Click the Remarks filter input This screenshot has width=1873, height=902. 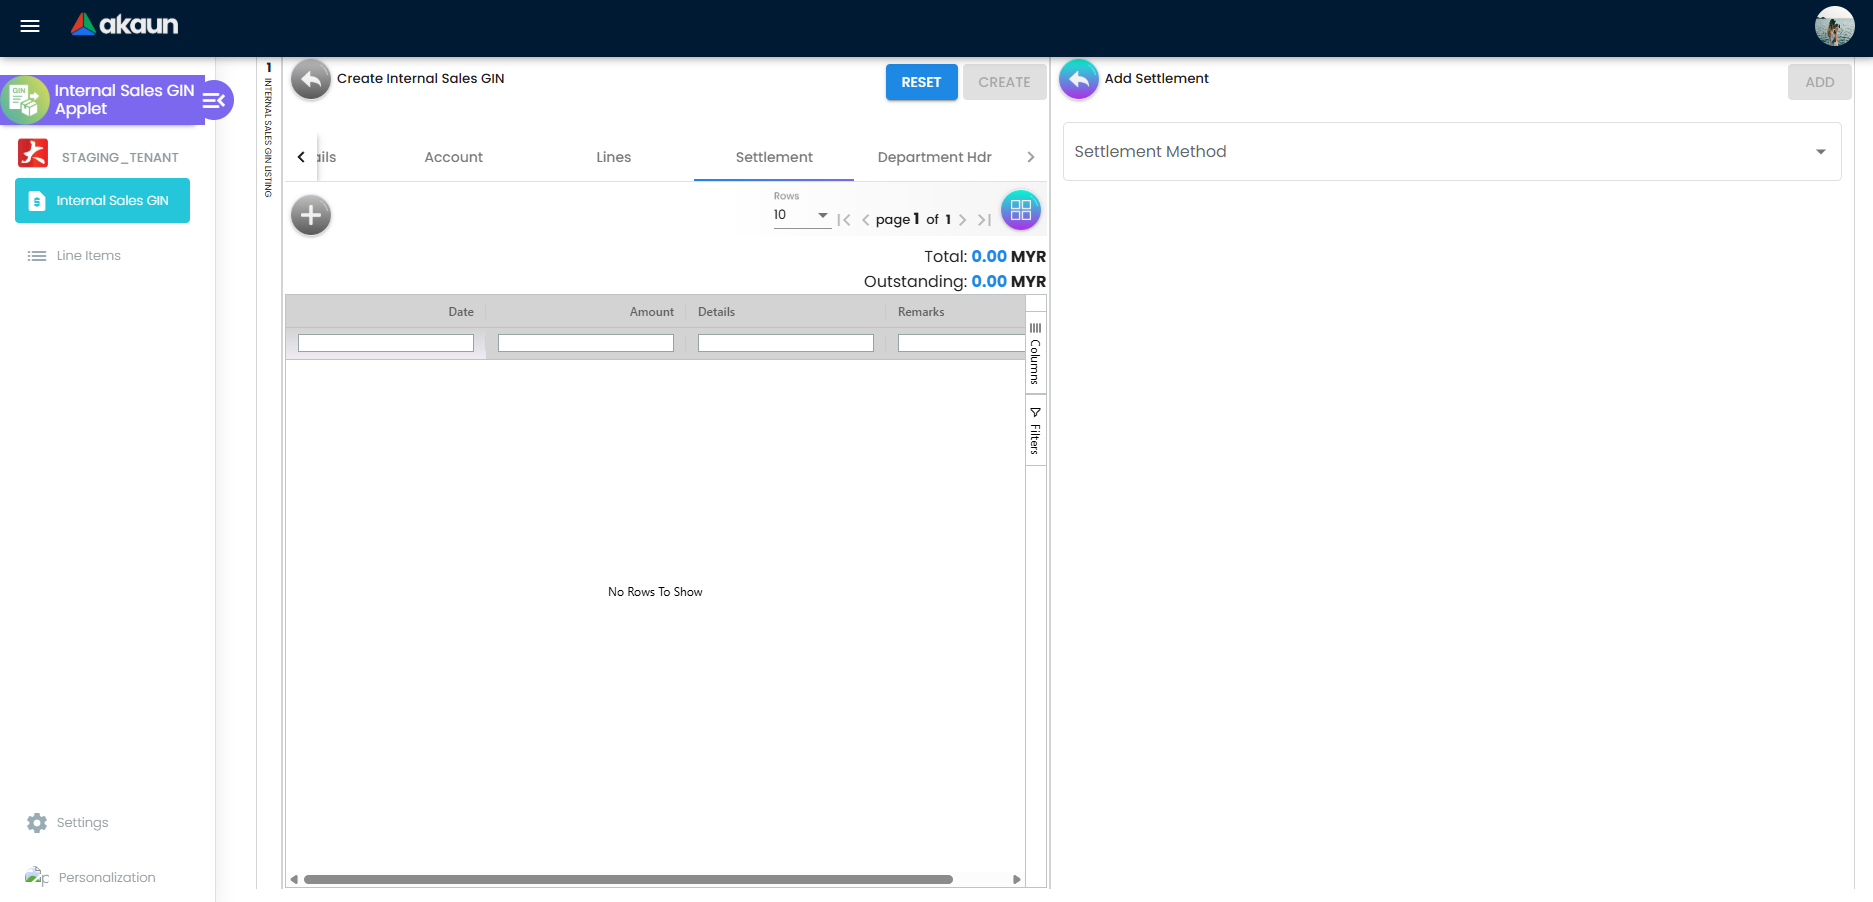[961, 343]
